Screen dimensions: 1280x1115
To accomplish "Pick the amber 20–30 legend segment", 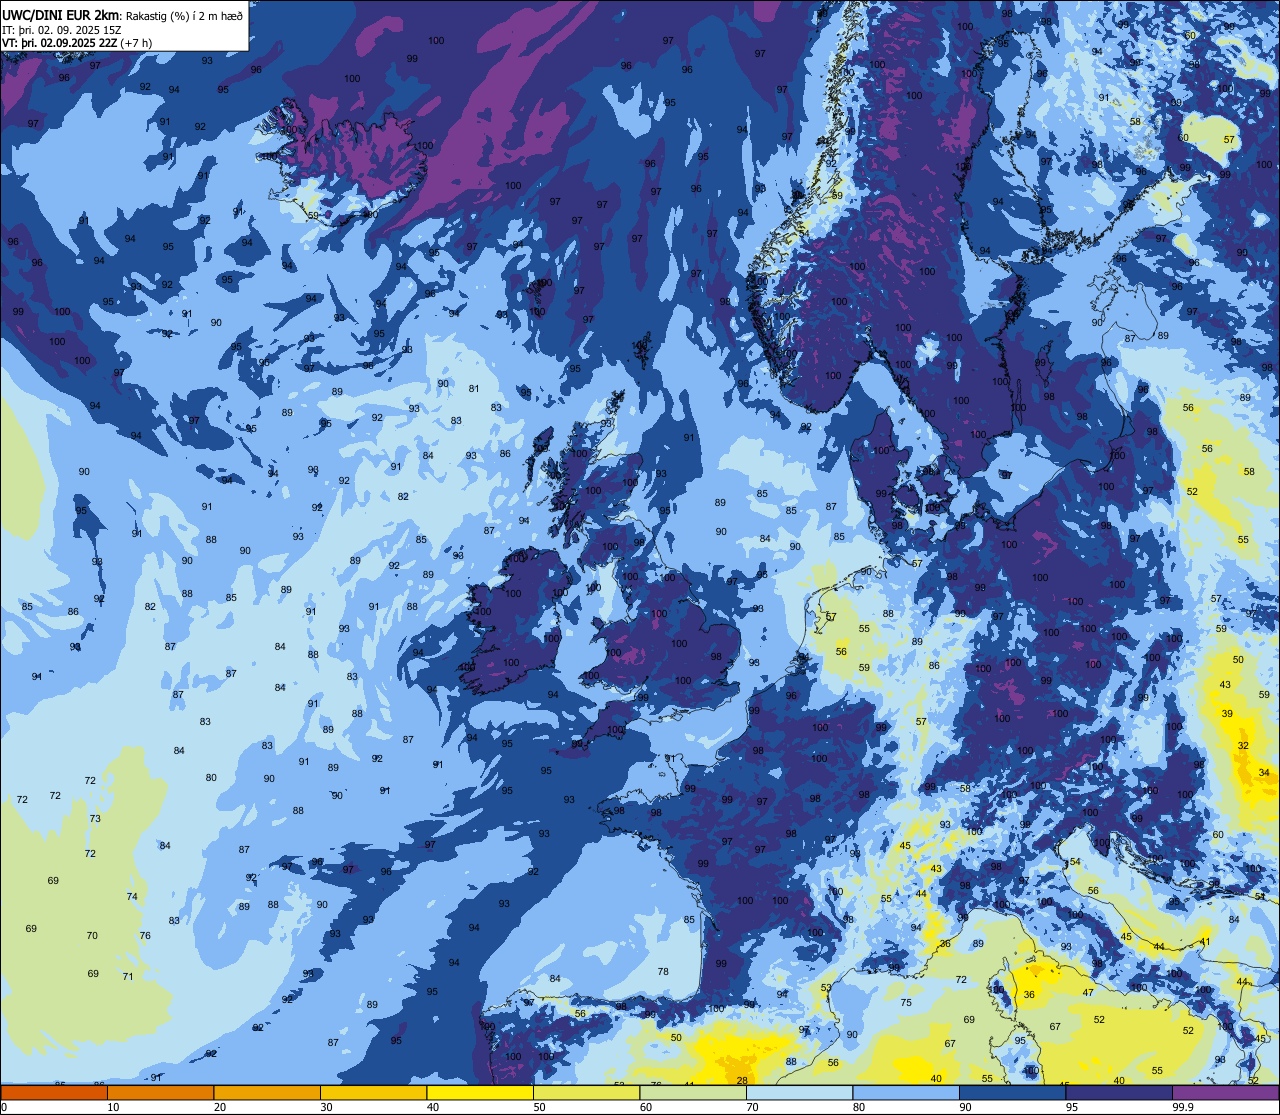I will 267,1092.
